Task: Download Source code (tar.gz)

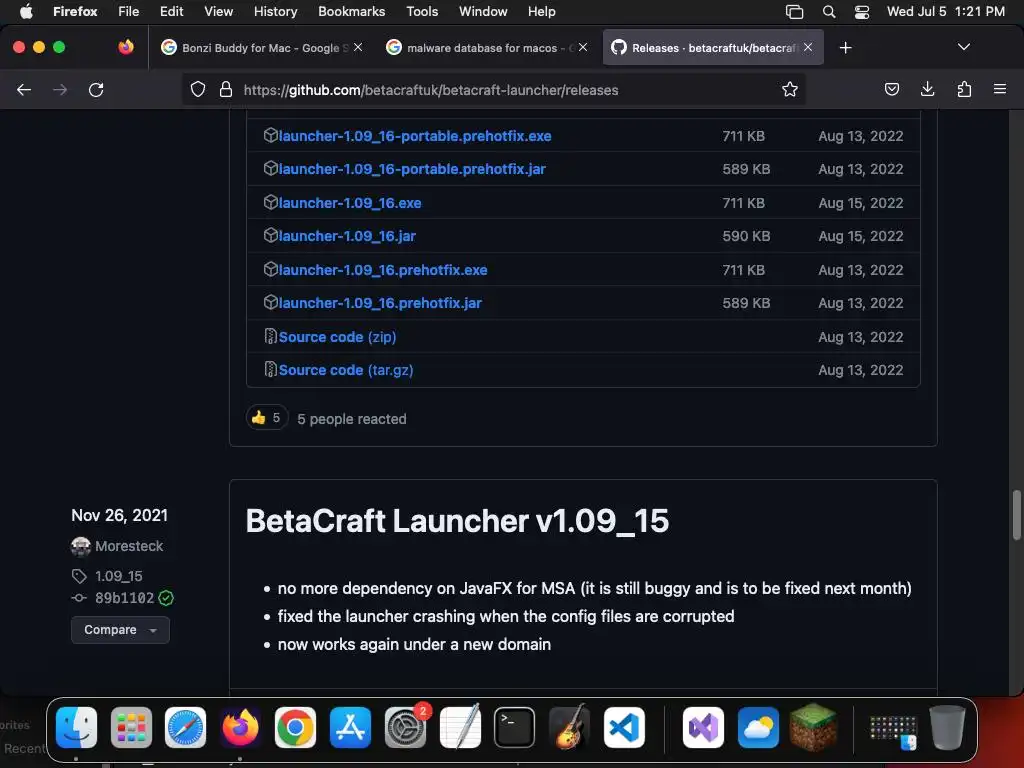Action: click(x=346, y=370)
